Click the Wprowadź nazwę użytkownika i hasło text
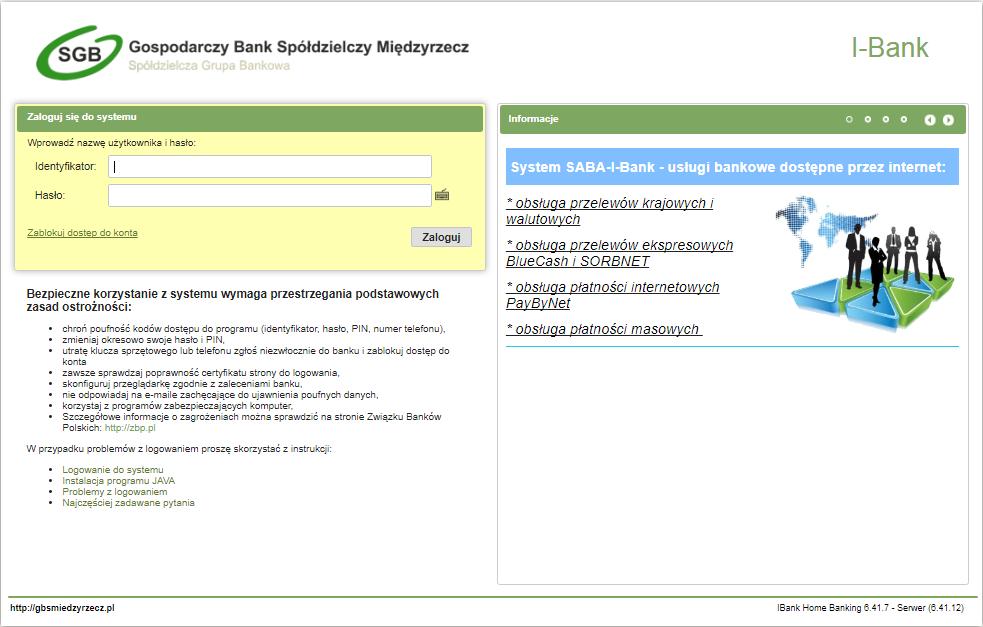 coord(112,143)
